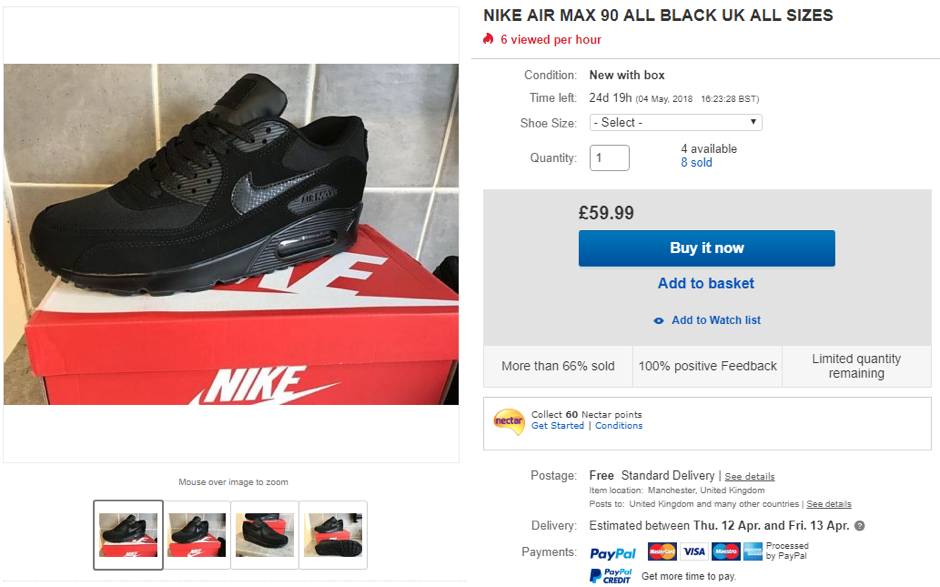
Task: Open the Shoe Size selector
Action: (674, 122)
